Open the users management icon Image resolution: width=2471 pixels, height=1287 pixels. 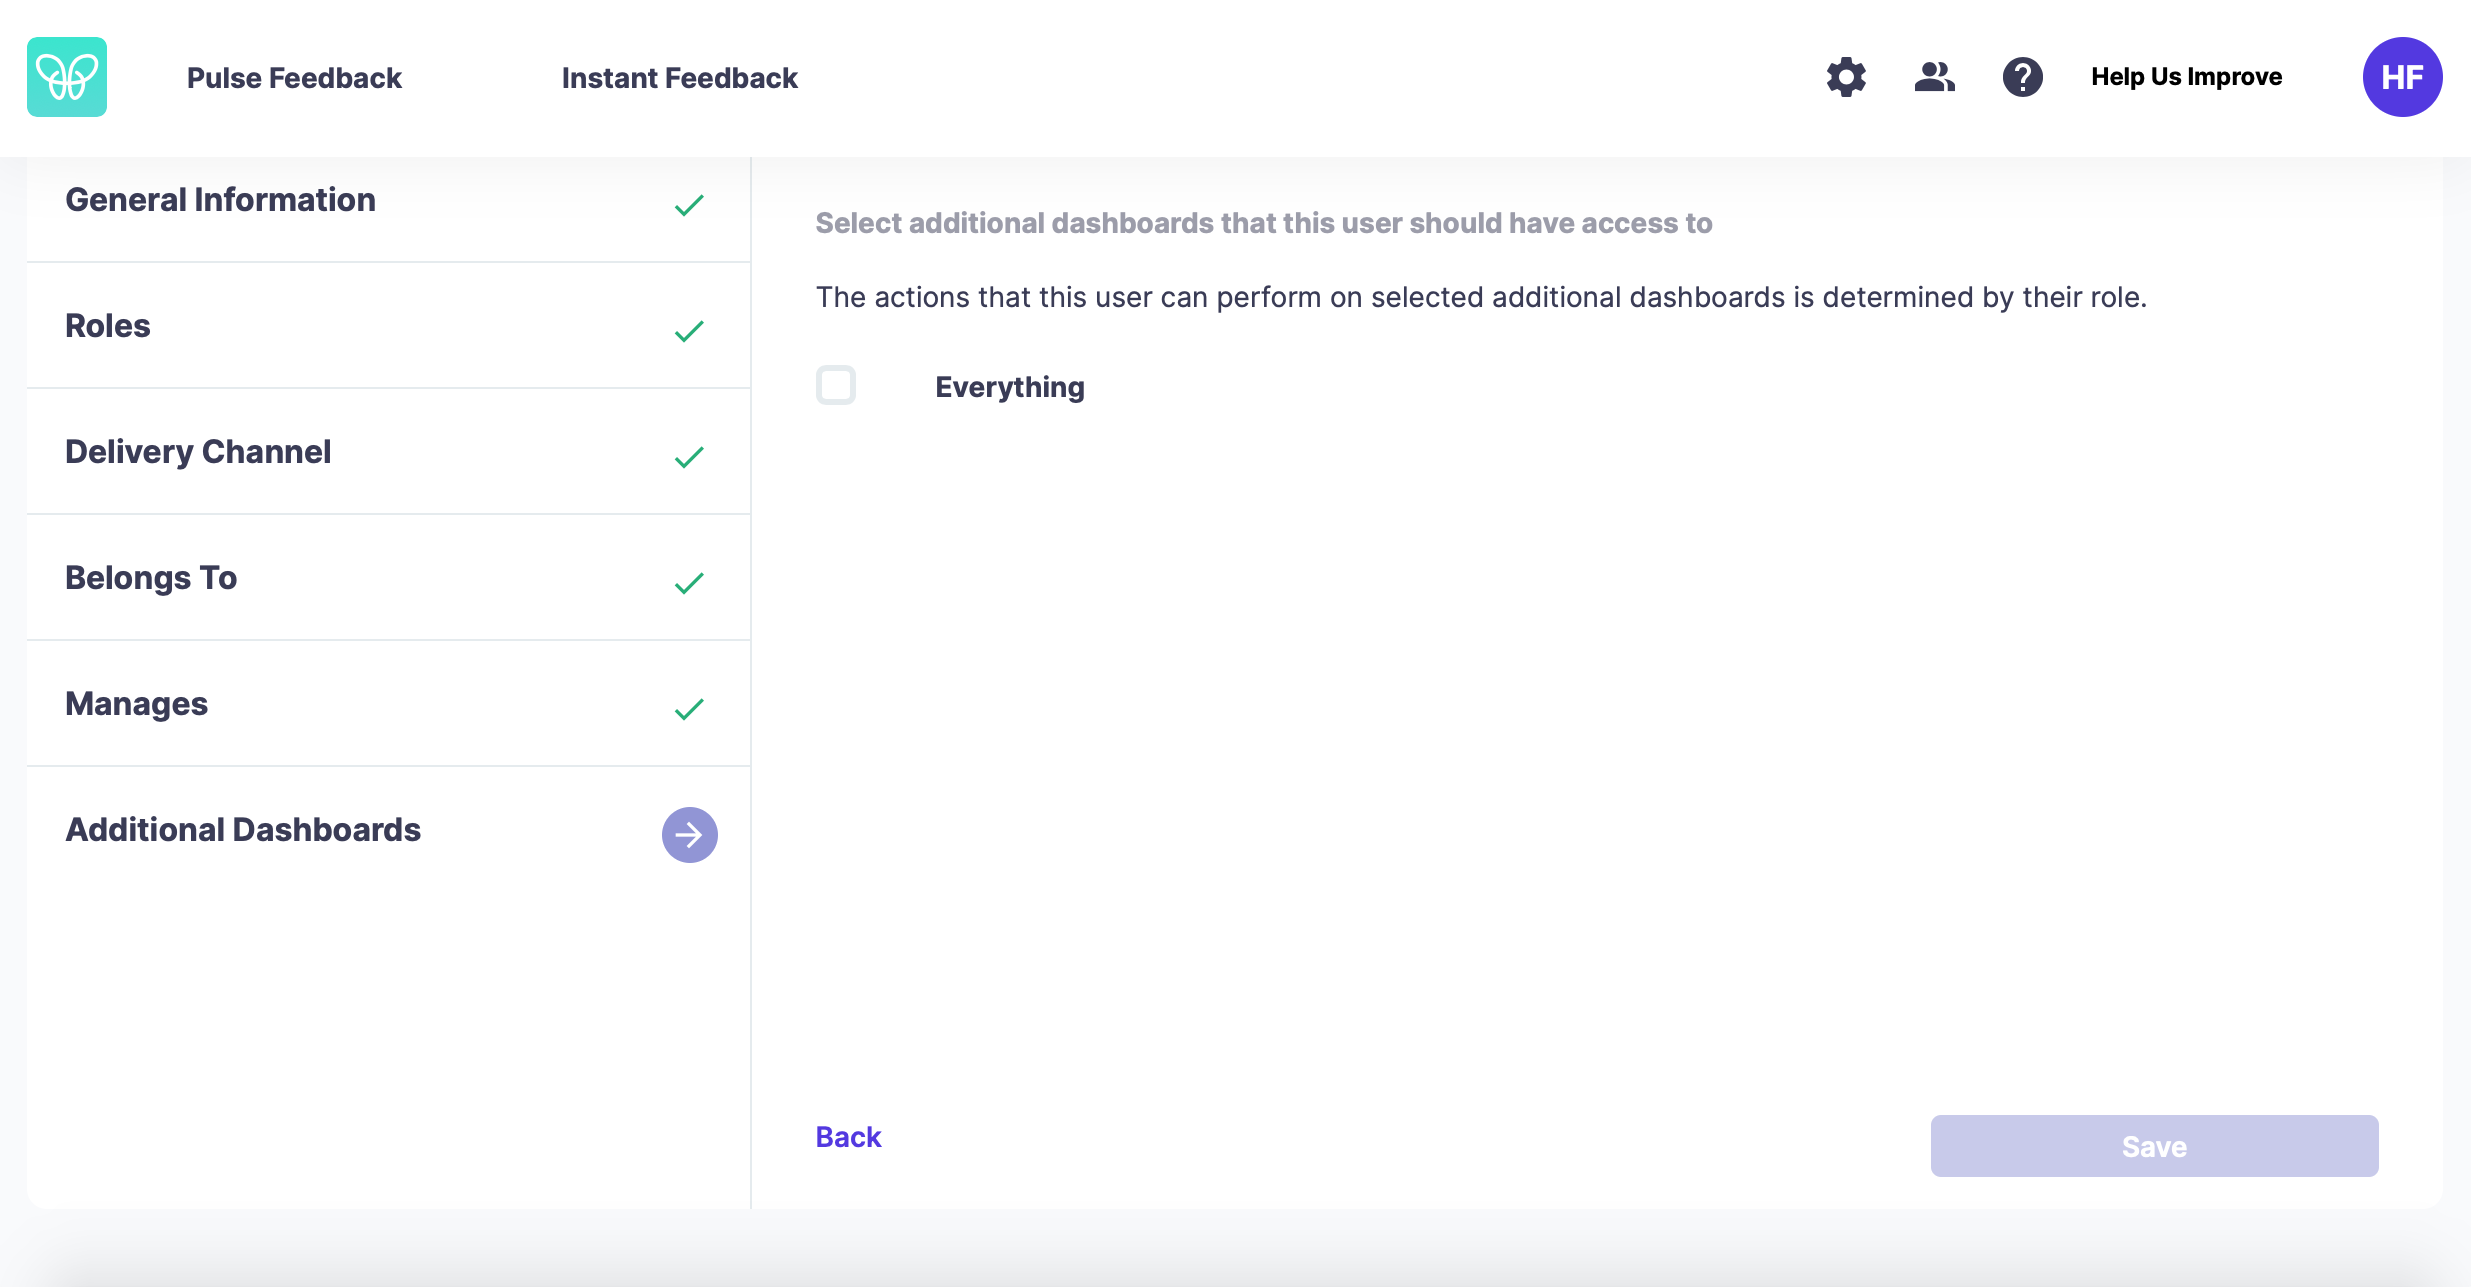(x=1935, y=77)
